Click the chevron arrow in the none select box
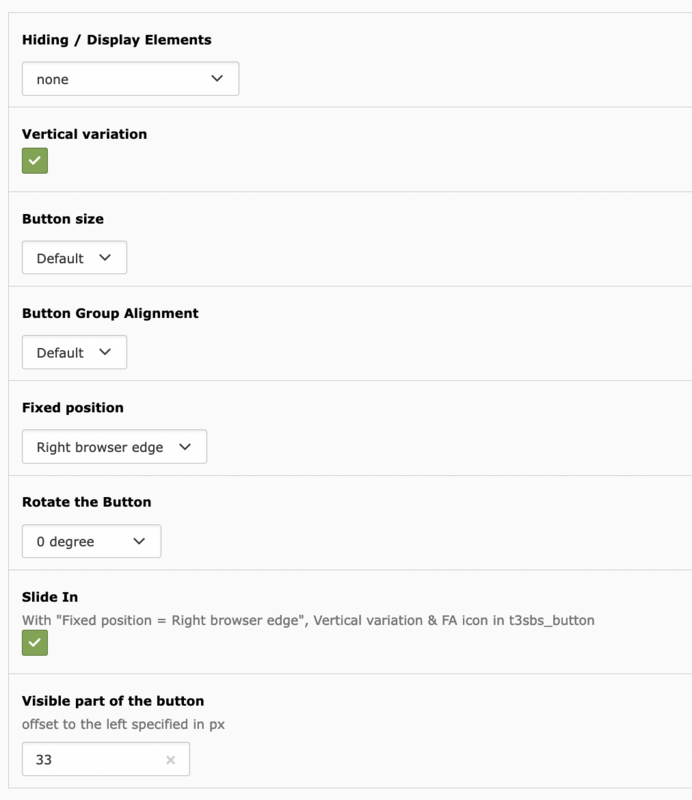This screenshot has width=692, height=800. pos(217,79)
